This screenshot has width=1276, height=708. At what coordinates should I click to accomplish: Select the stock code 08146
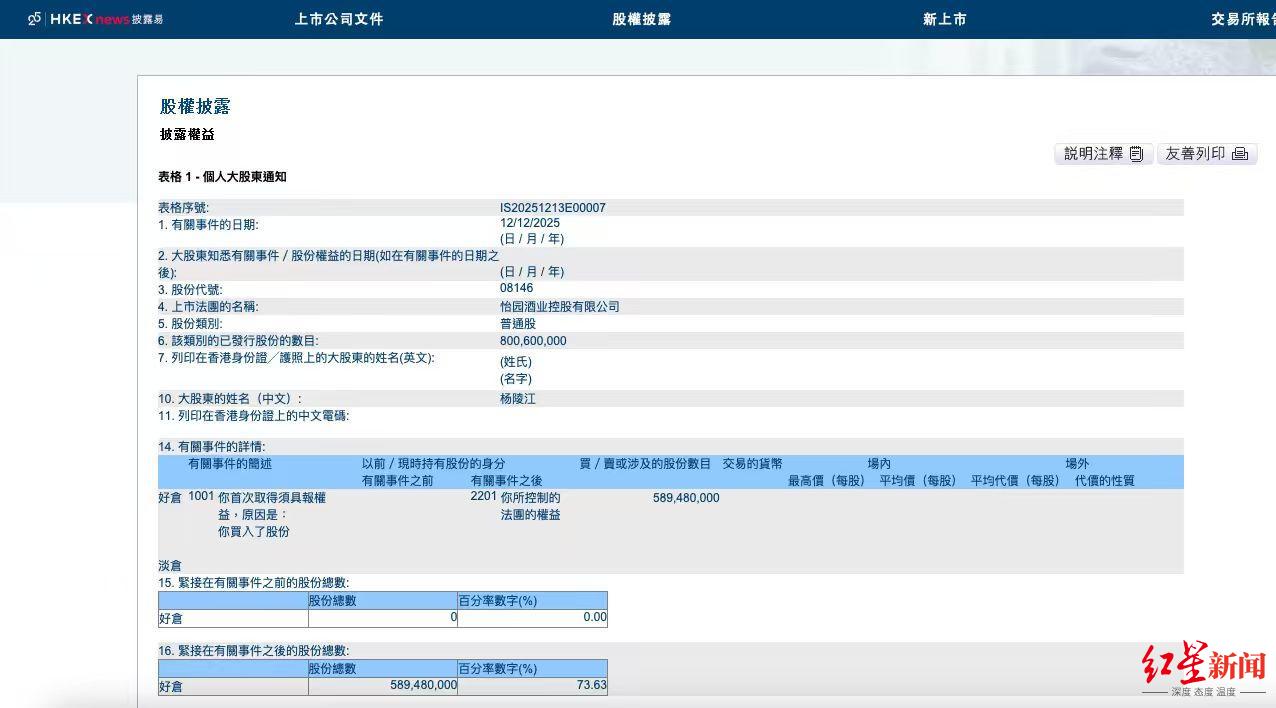click(x=516, y=288)
